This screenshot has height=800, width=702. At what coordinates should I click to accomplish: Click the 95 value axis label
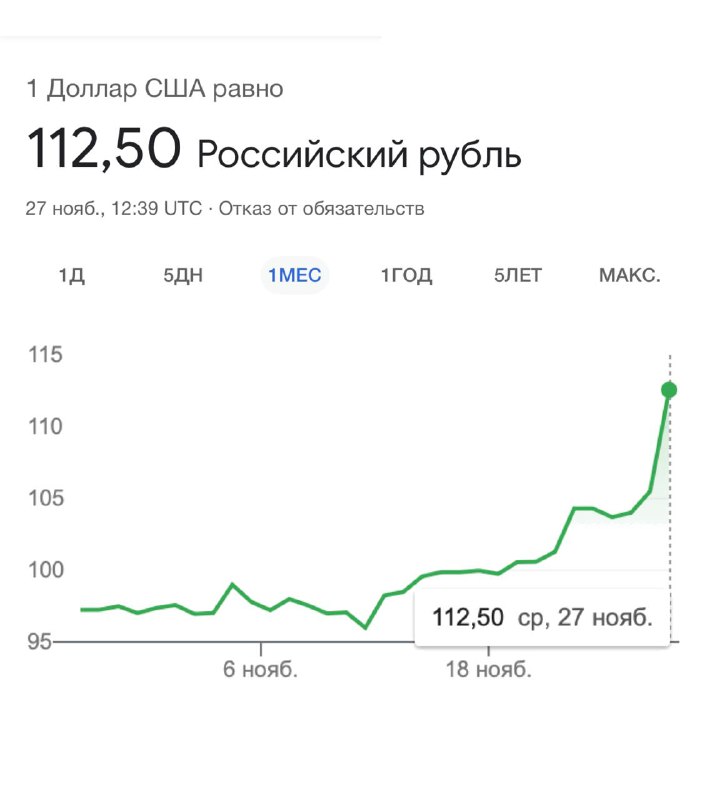[x=39, y=642]
